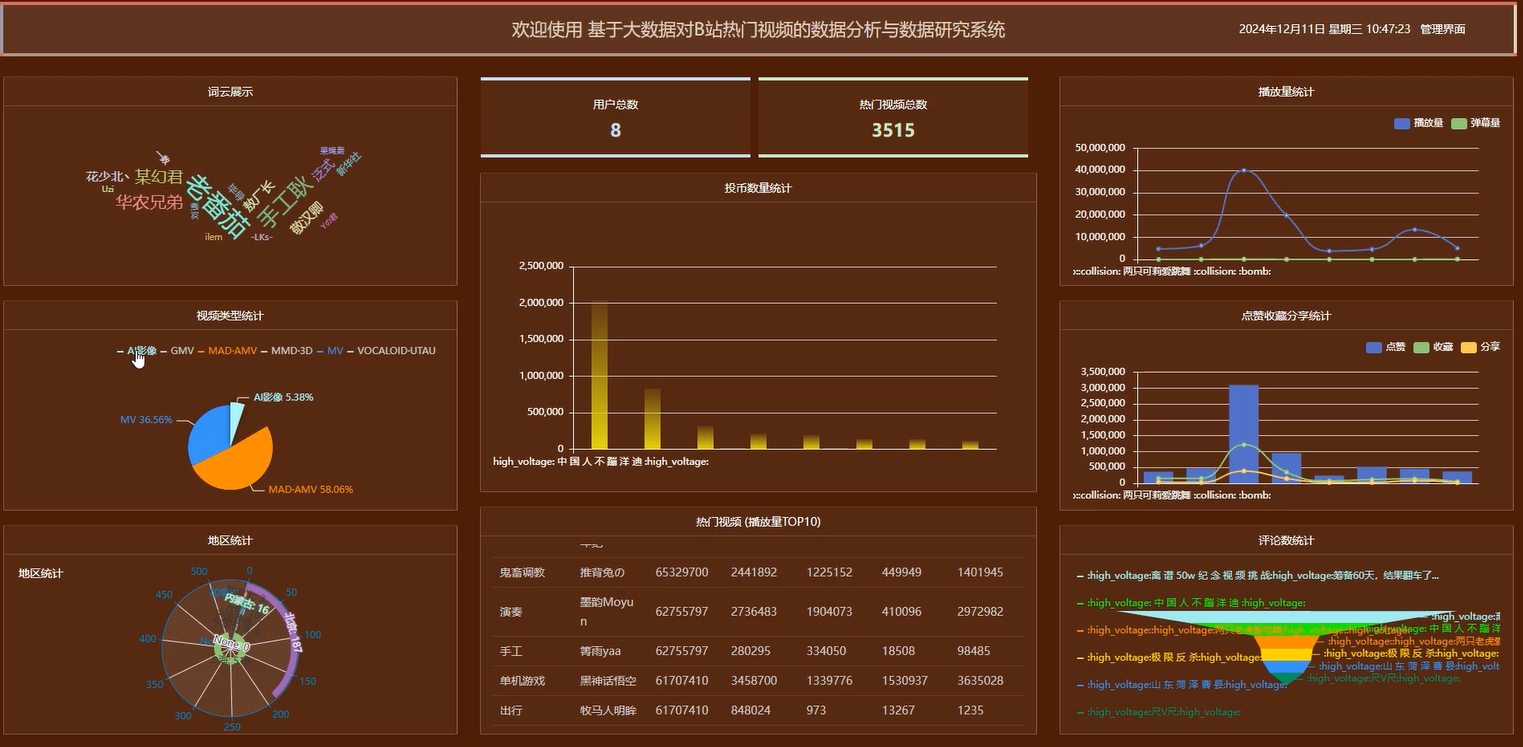Screen dimensions: 1523x747
Task: Toggle the MV legend entry above the pie
Action: coord(330,351)
